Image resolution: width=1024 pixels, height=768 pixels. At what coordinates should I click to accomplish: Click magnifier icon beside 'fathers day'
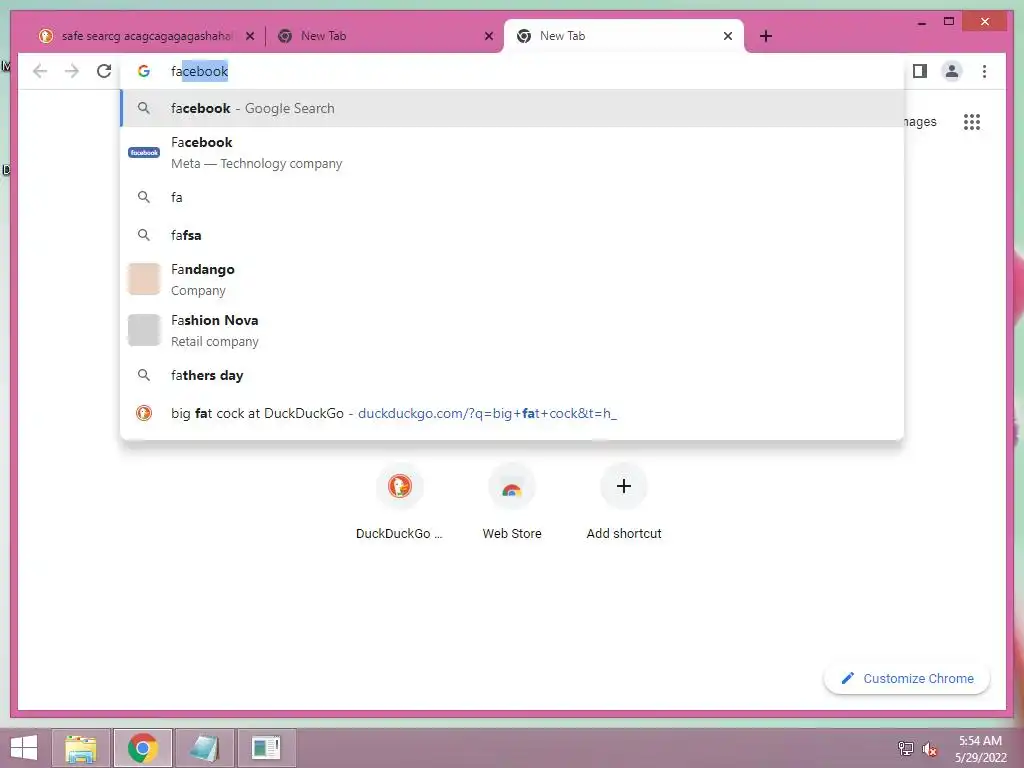click(144, 376)
